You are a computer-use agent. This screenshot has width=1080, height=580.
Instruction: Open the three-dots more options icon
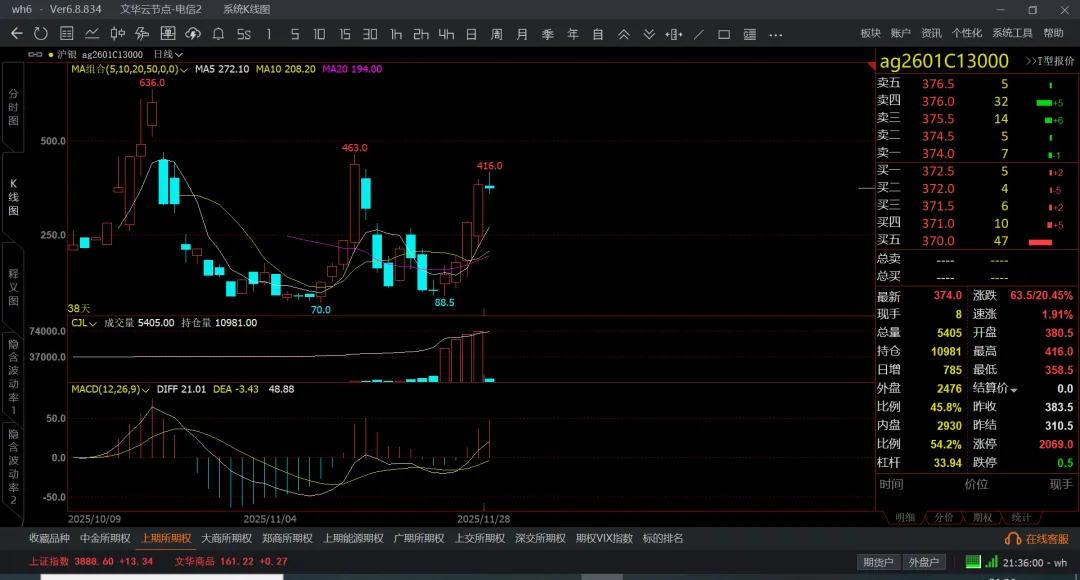click(776, 34)
